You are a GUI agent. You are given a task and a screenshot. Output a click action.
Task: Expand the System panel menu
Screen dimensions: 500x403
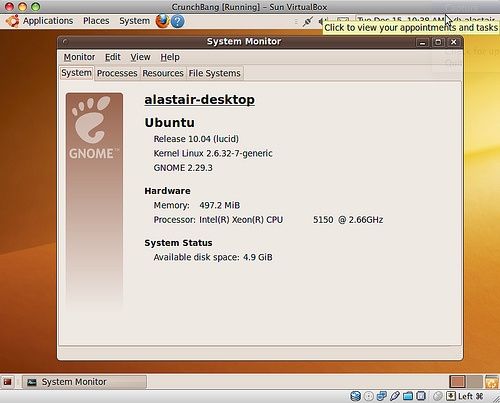click(x=134, y=21)
